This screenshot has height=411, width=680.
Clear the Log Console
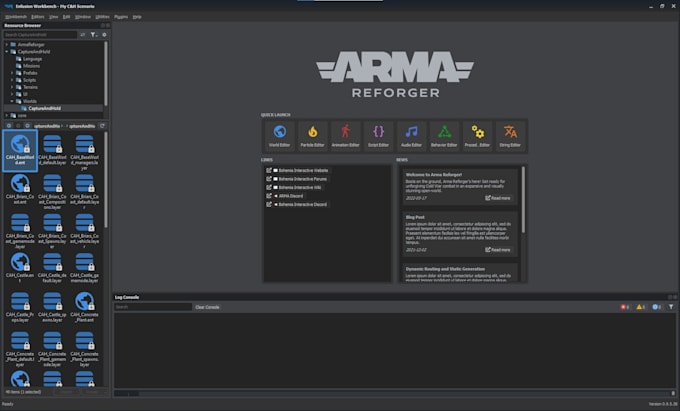click(207, 307)
